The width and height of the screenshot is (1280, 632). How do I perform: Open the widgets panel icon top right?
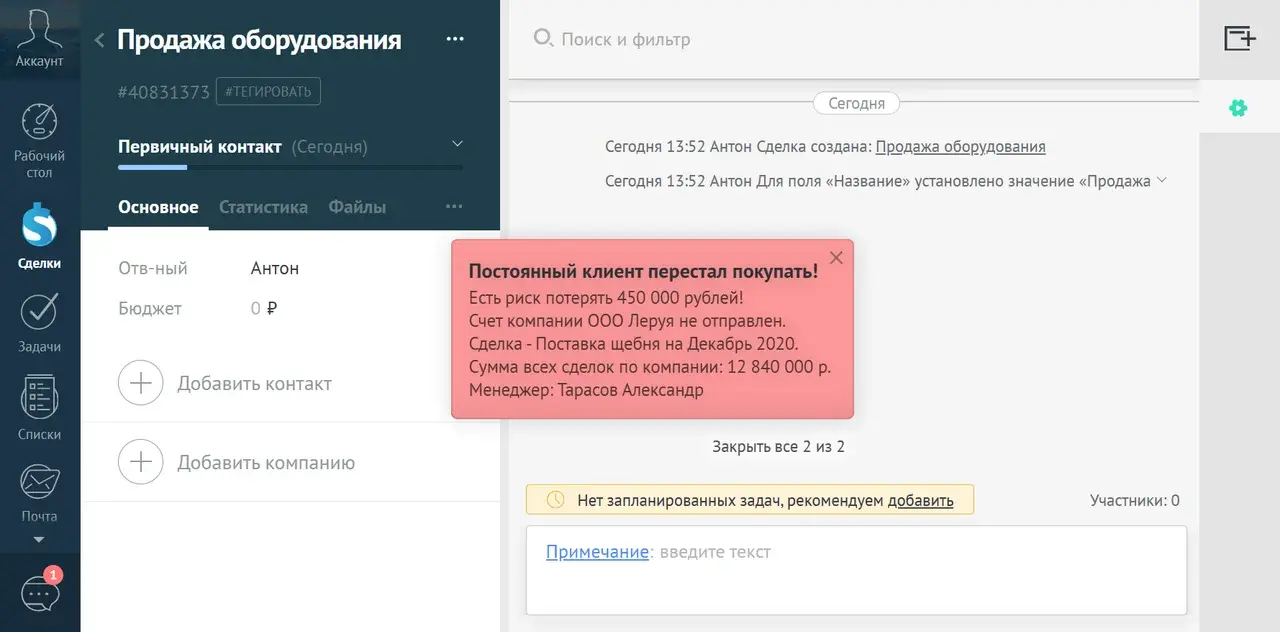click(1240, 38)
